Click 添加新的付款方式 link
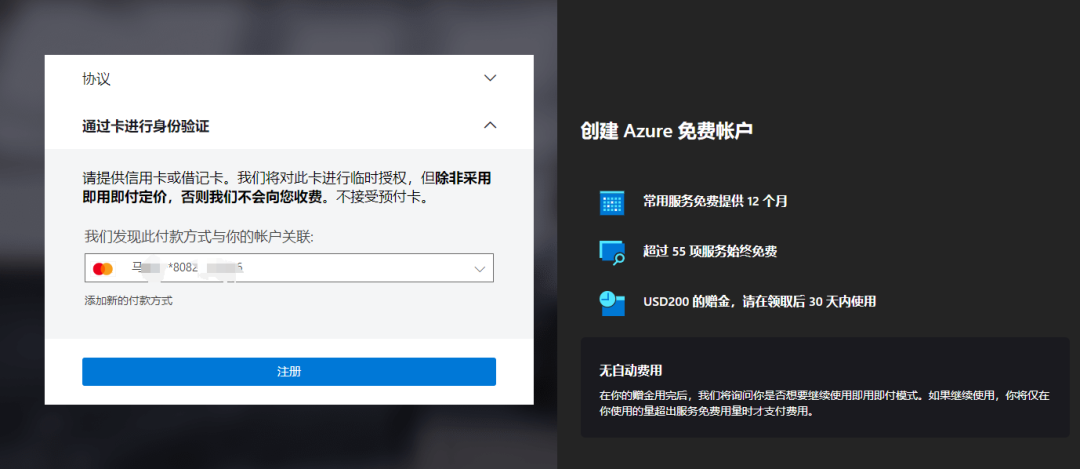Screen dimensions: 1080x469 click(128, 300)
